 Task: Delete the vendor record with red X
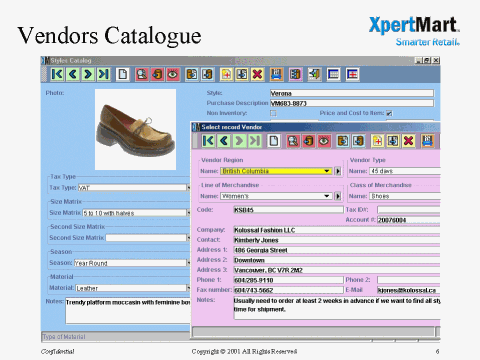[x=409, y=141]
